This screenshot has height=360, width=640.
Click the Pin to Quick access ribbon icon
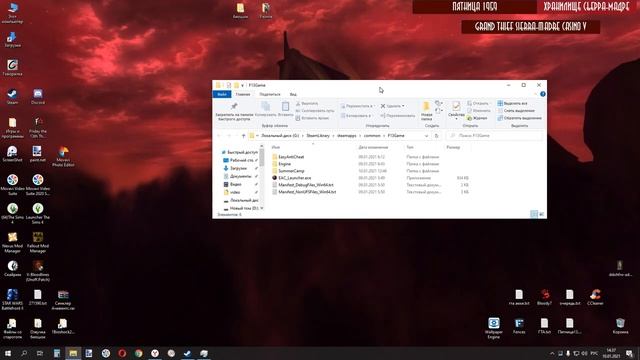point(234,107)
